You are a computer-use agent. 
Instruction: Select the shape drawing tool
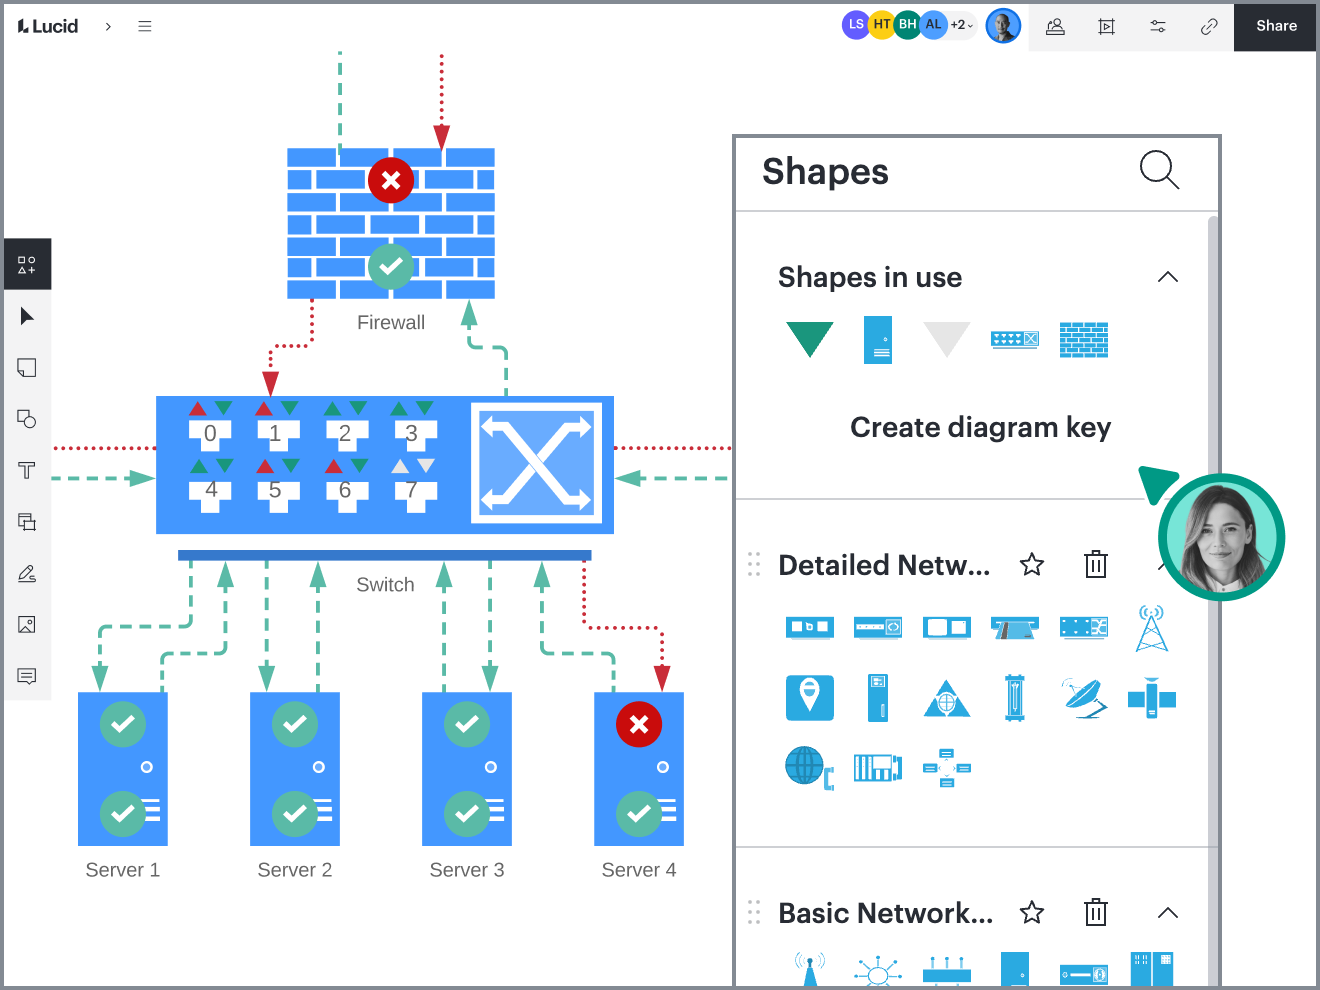(27, 419)
